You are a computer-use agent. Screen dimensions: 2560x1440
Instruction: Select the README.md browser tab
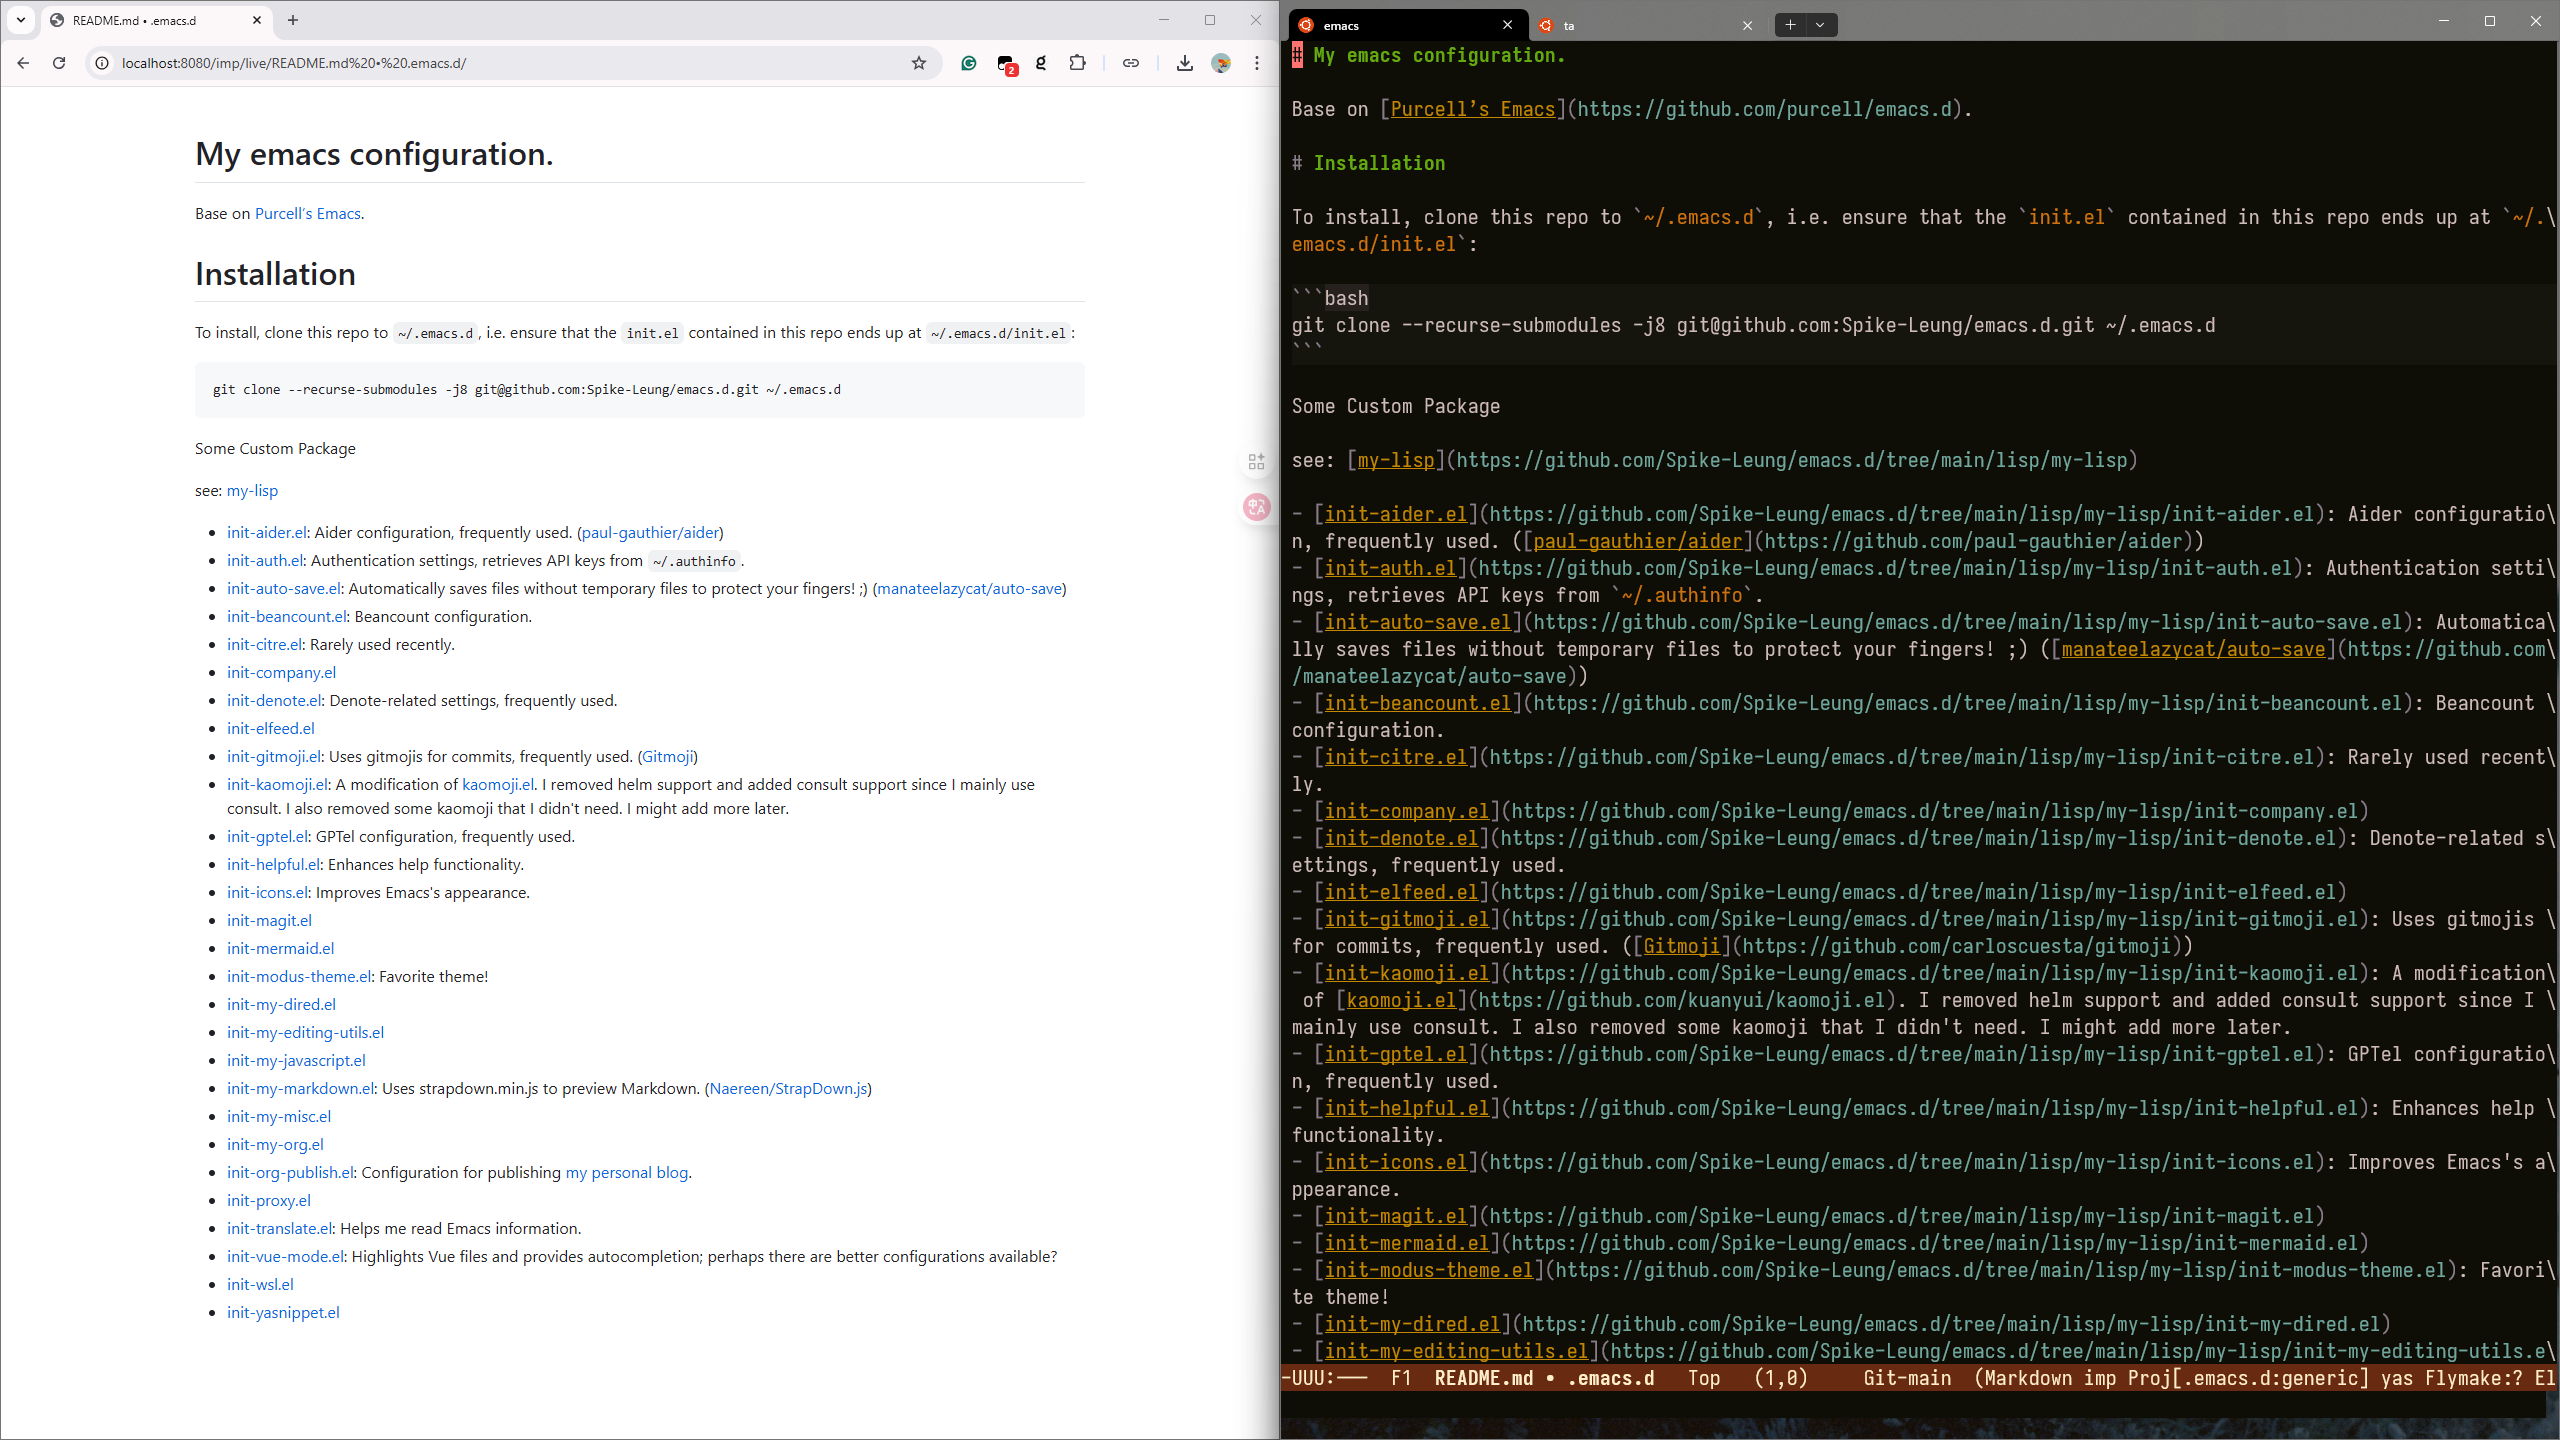[x=155, y=20]
